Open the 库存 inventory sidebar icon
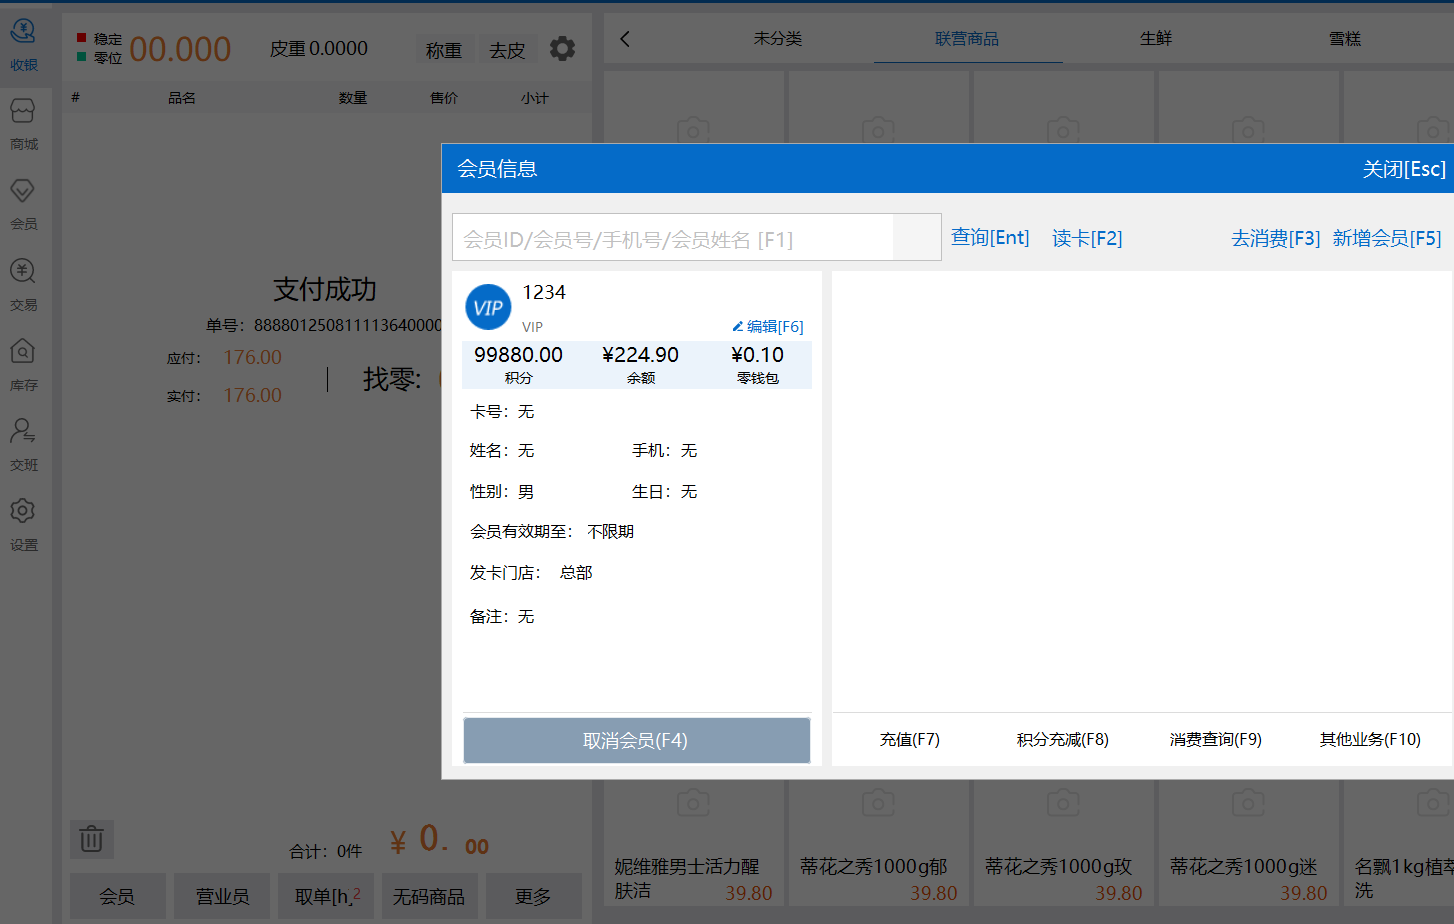 click(x=24, y=365)
